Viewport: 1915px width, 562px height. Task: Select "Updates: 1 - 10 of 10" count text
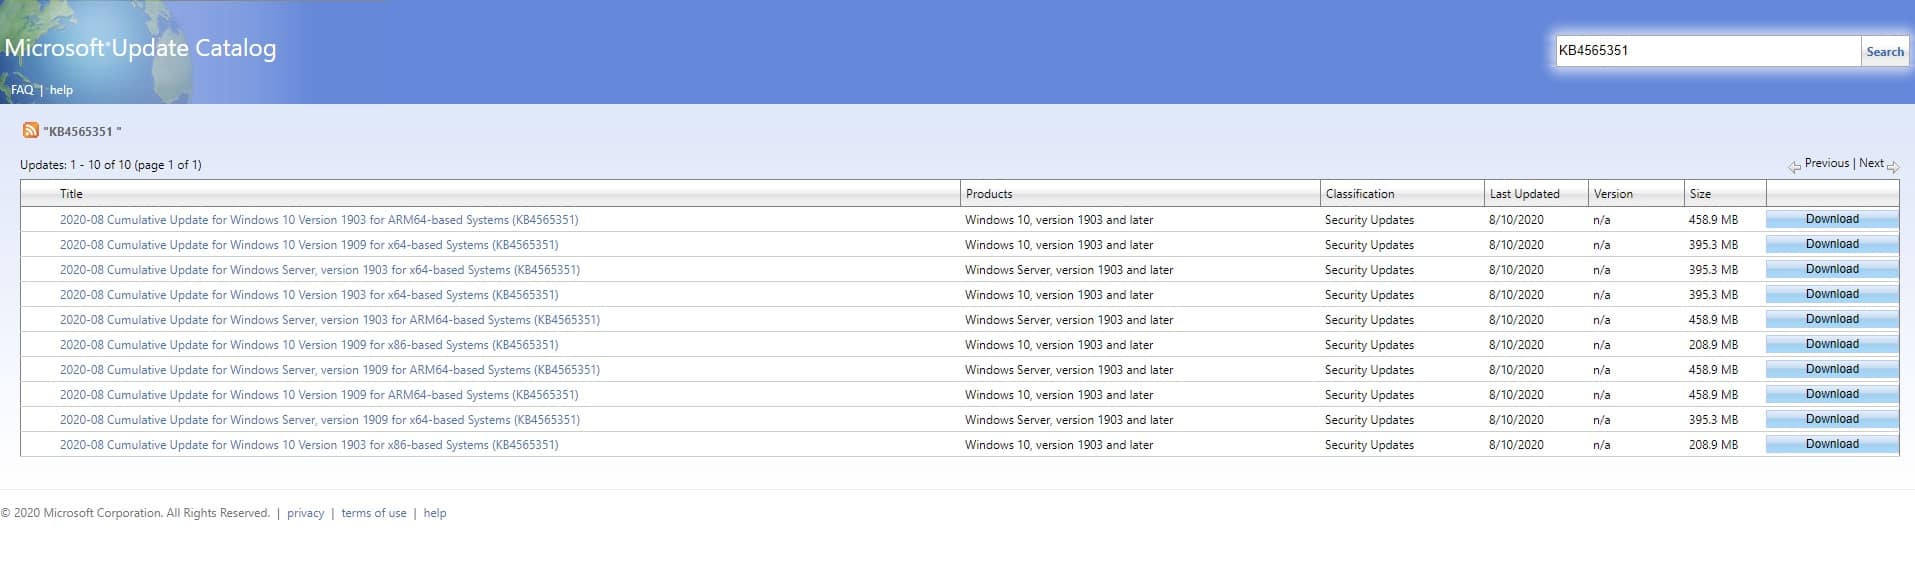coord(111,165)
